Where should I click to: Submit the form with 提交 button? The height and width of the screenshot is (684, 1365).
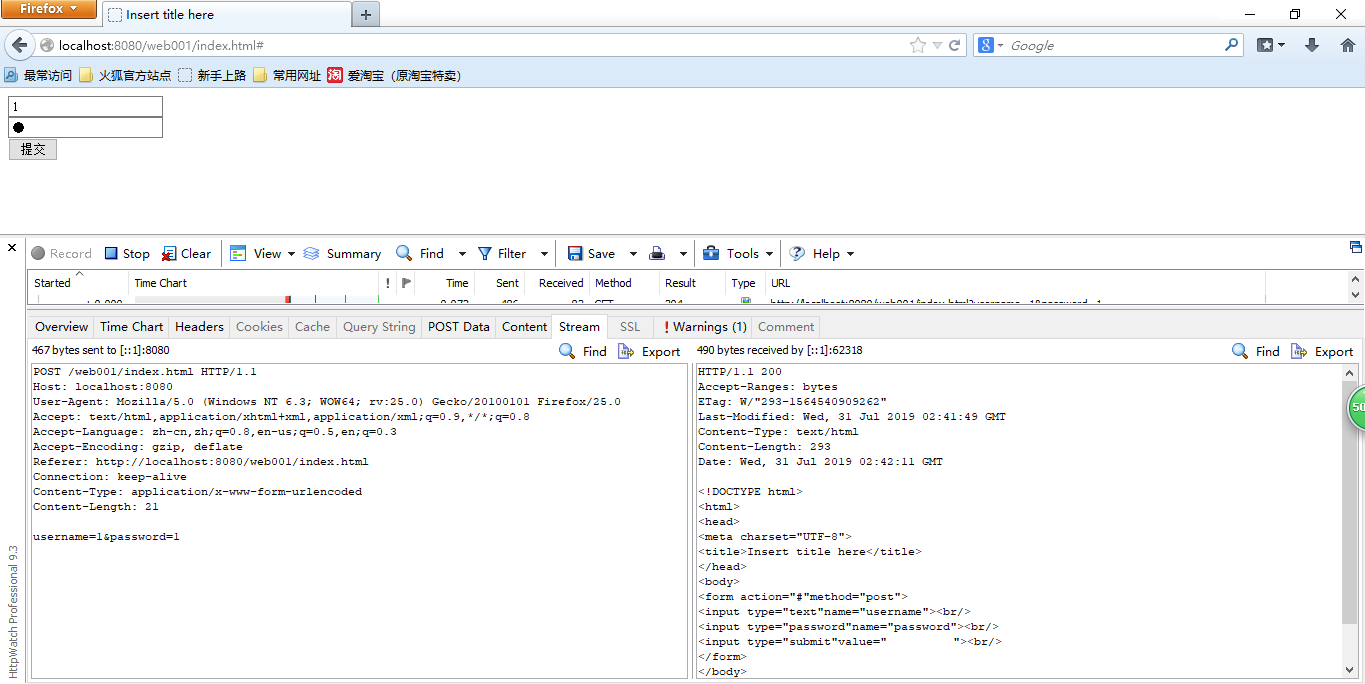coord(33,149)
